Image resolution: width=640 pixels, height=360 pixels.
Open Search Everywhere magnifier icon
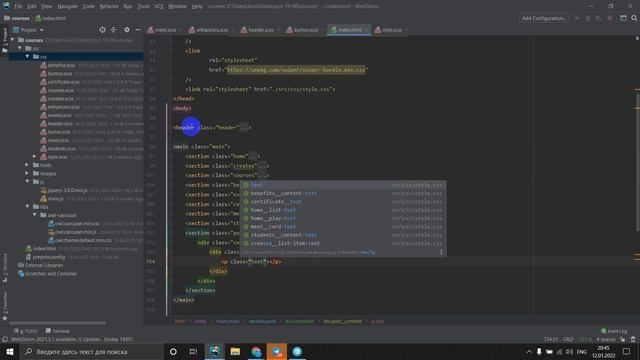[x=634, y=18]
